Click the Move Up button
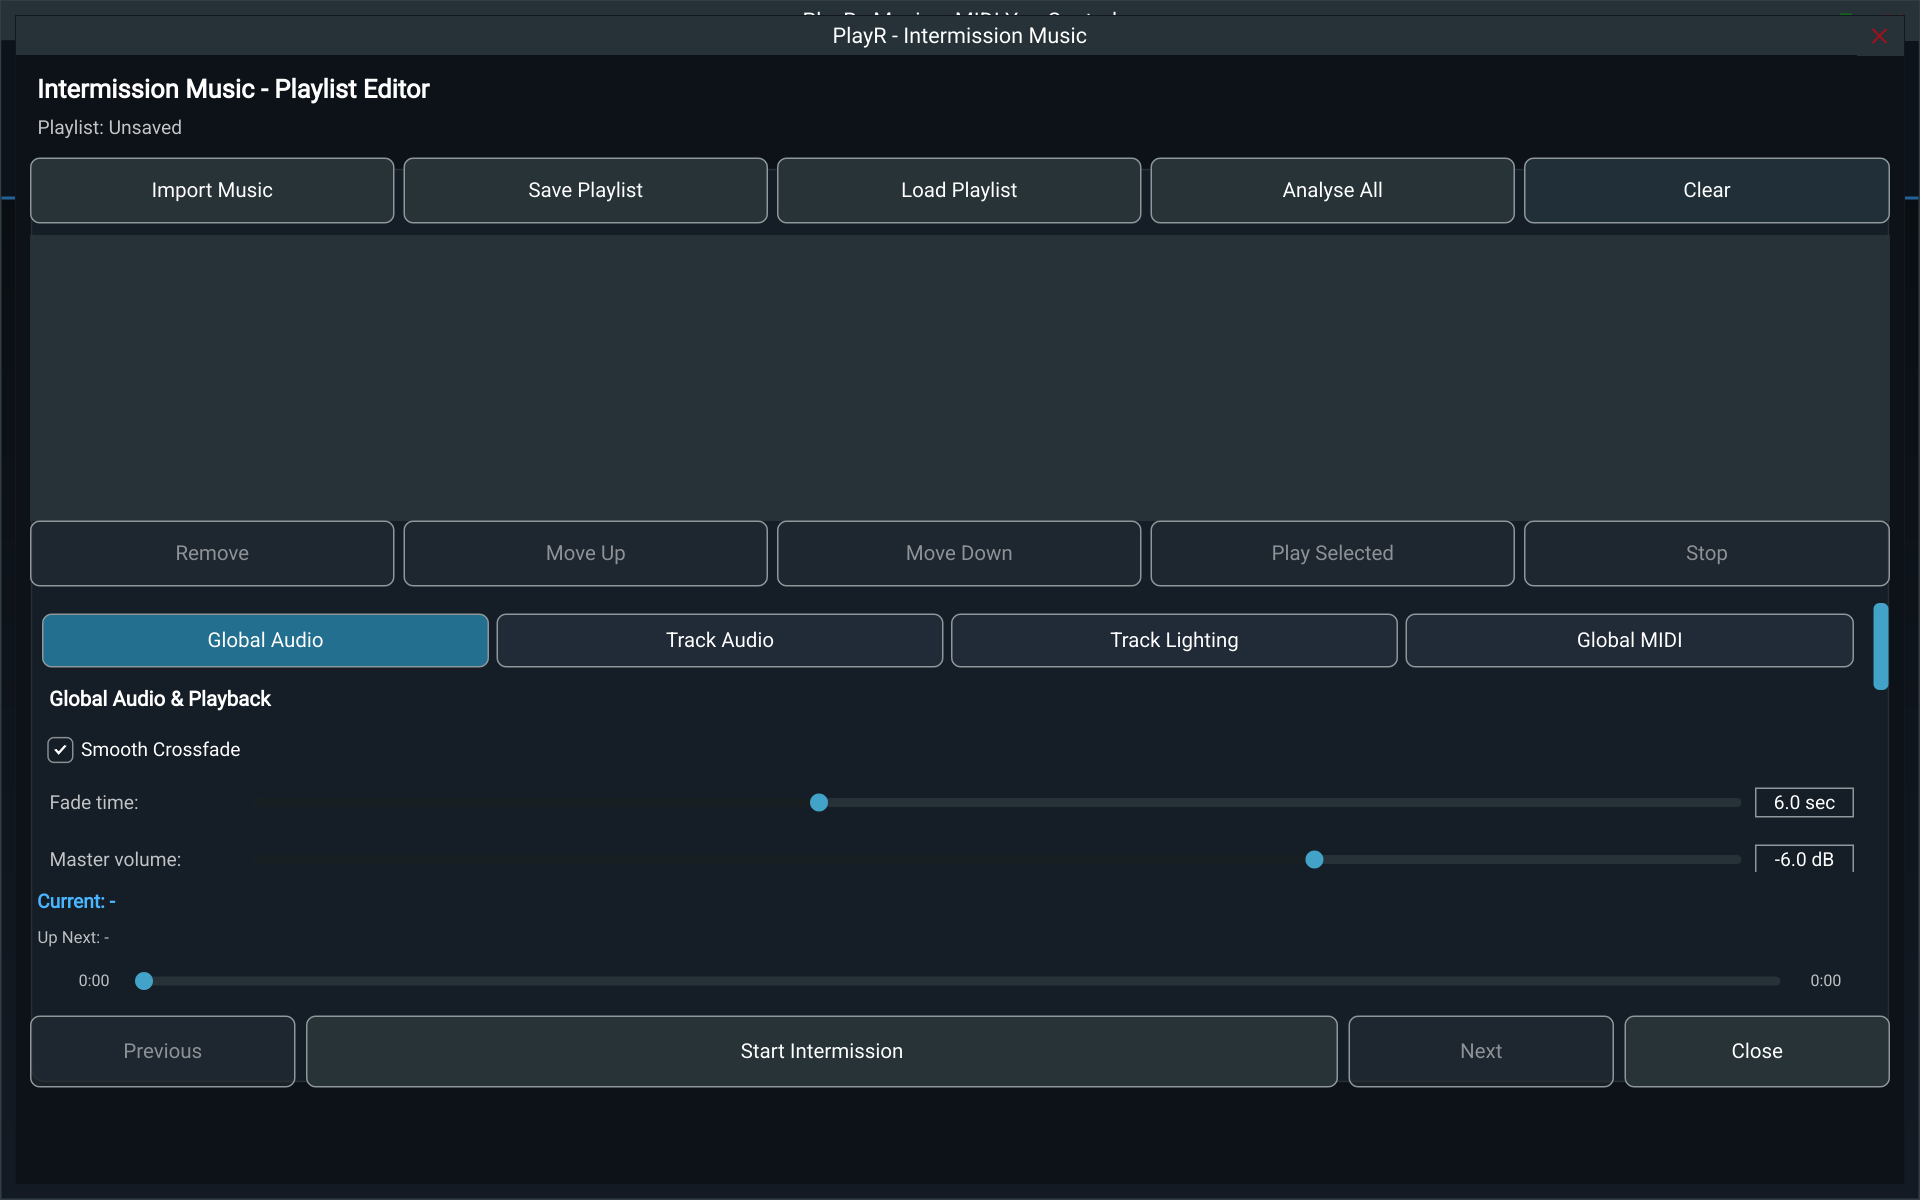The image size is (1920, 1200). [585, 553]
